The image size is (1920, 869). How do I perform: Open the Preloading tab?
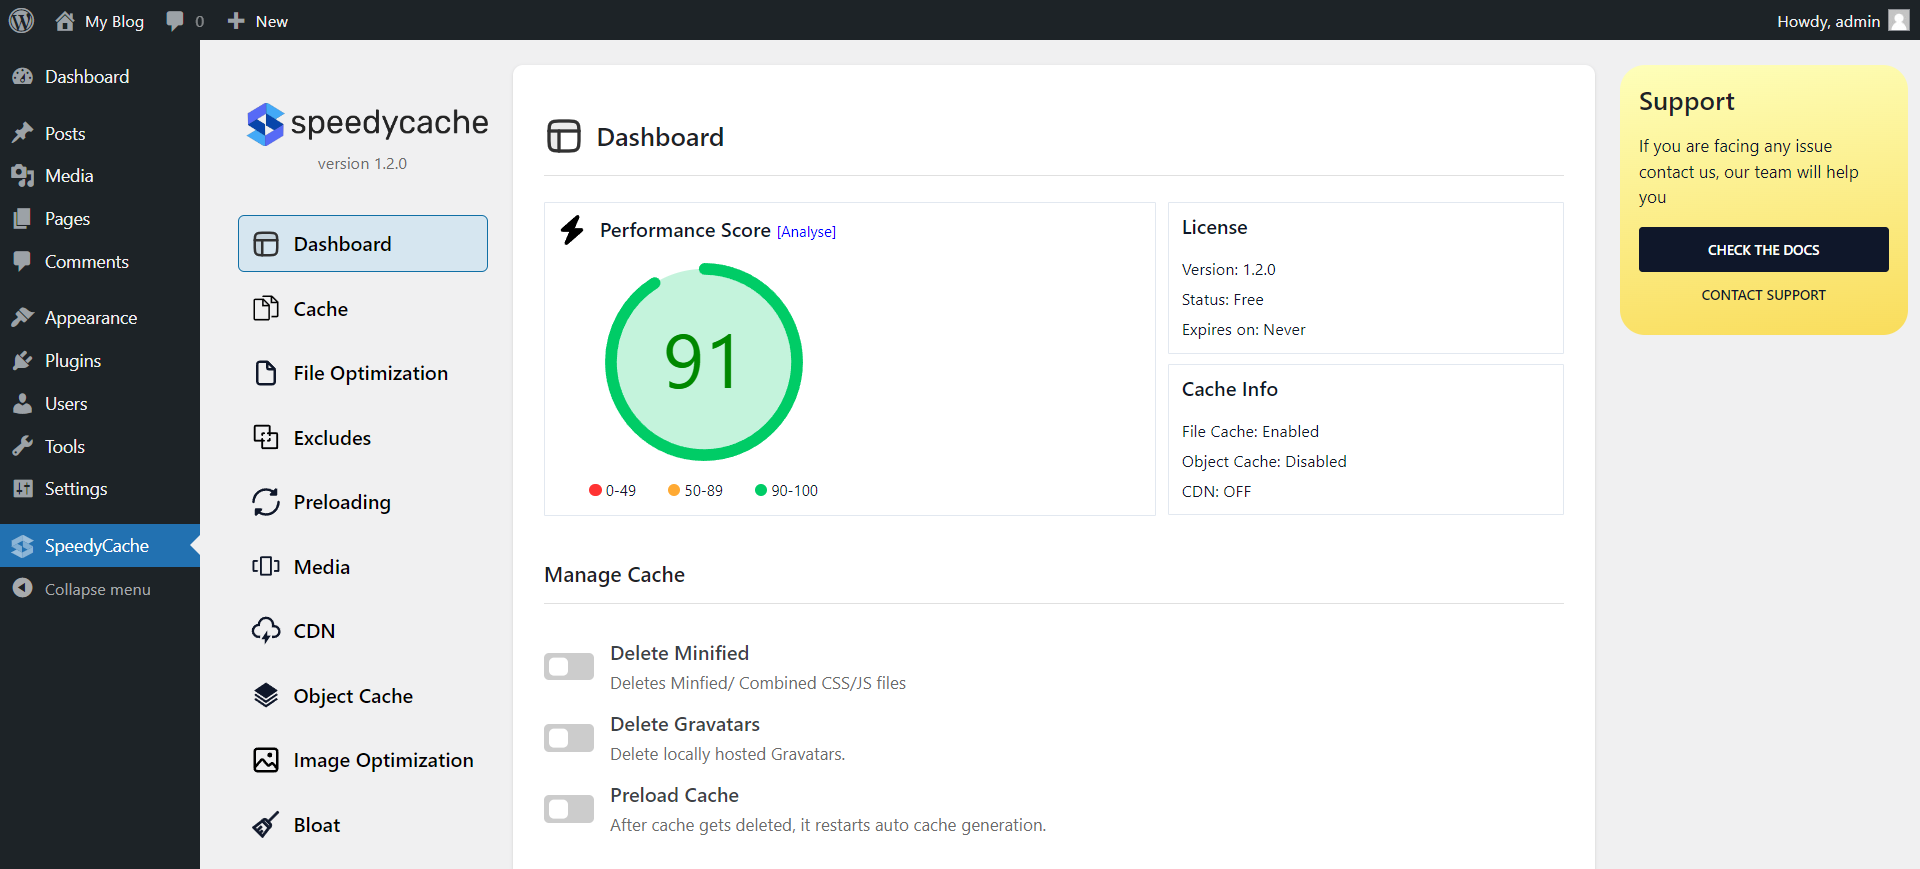(x=363, y=502)
